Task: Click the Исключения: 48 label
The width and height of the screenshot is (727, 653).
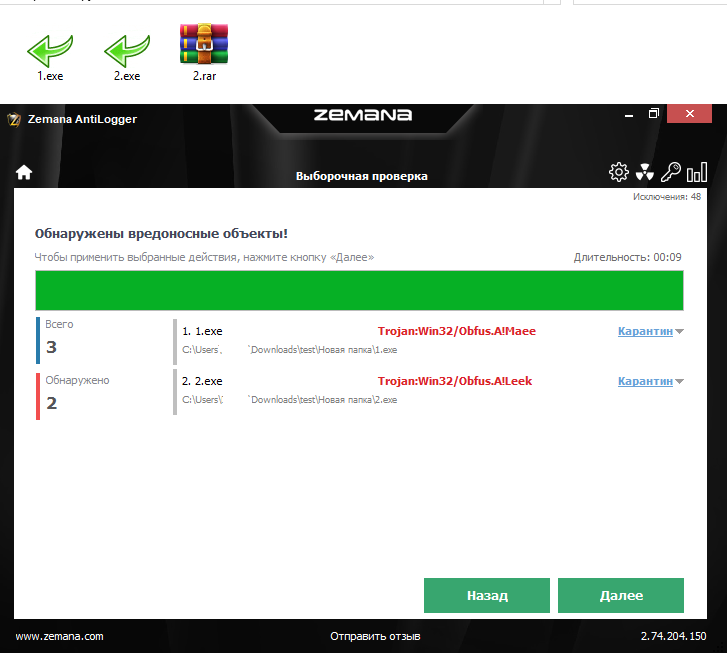Action: pyautogui.click(x=667, y=197)
